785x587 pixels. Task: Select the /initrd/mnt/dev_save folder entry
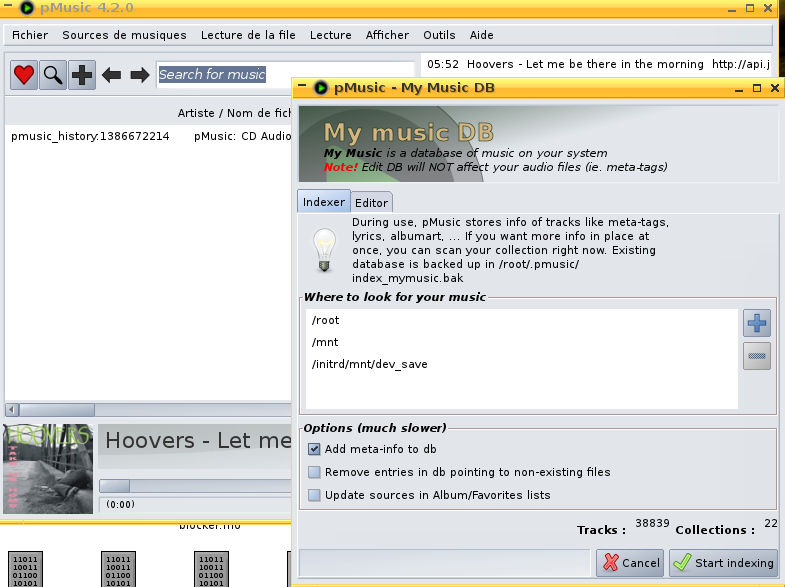(522, 364)
